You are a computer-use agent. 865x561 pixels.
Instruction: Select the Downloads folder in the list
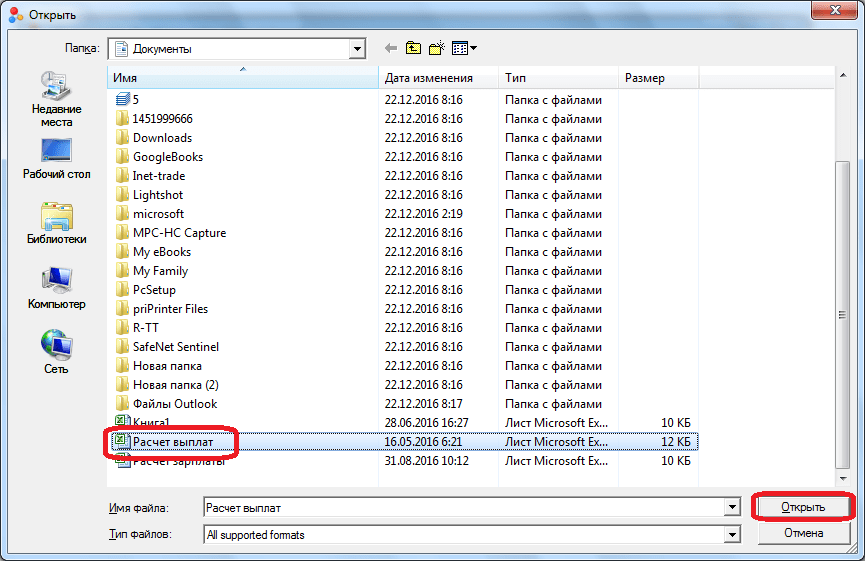[x=162, y=138]
